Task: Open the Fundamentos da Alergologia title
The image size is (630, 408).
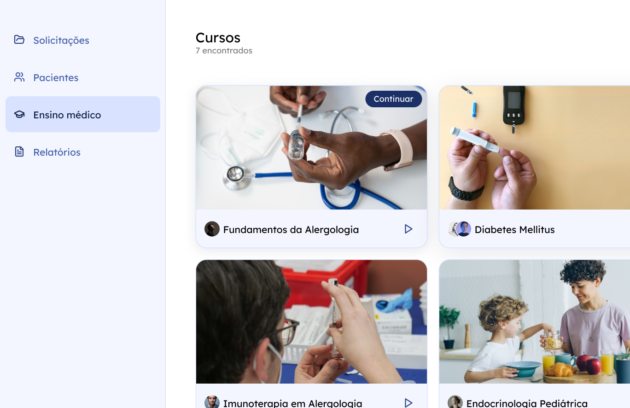Action: tap(291, 230)
